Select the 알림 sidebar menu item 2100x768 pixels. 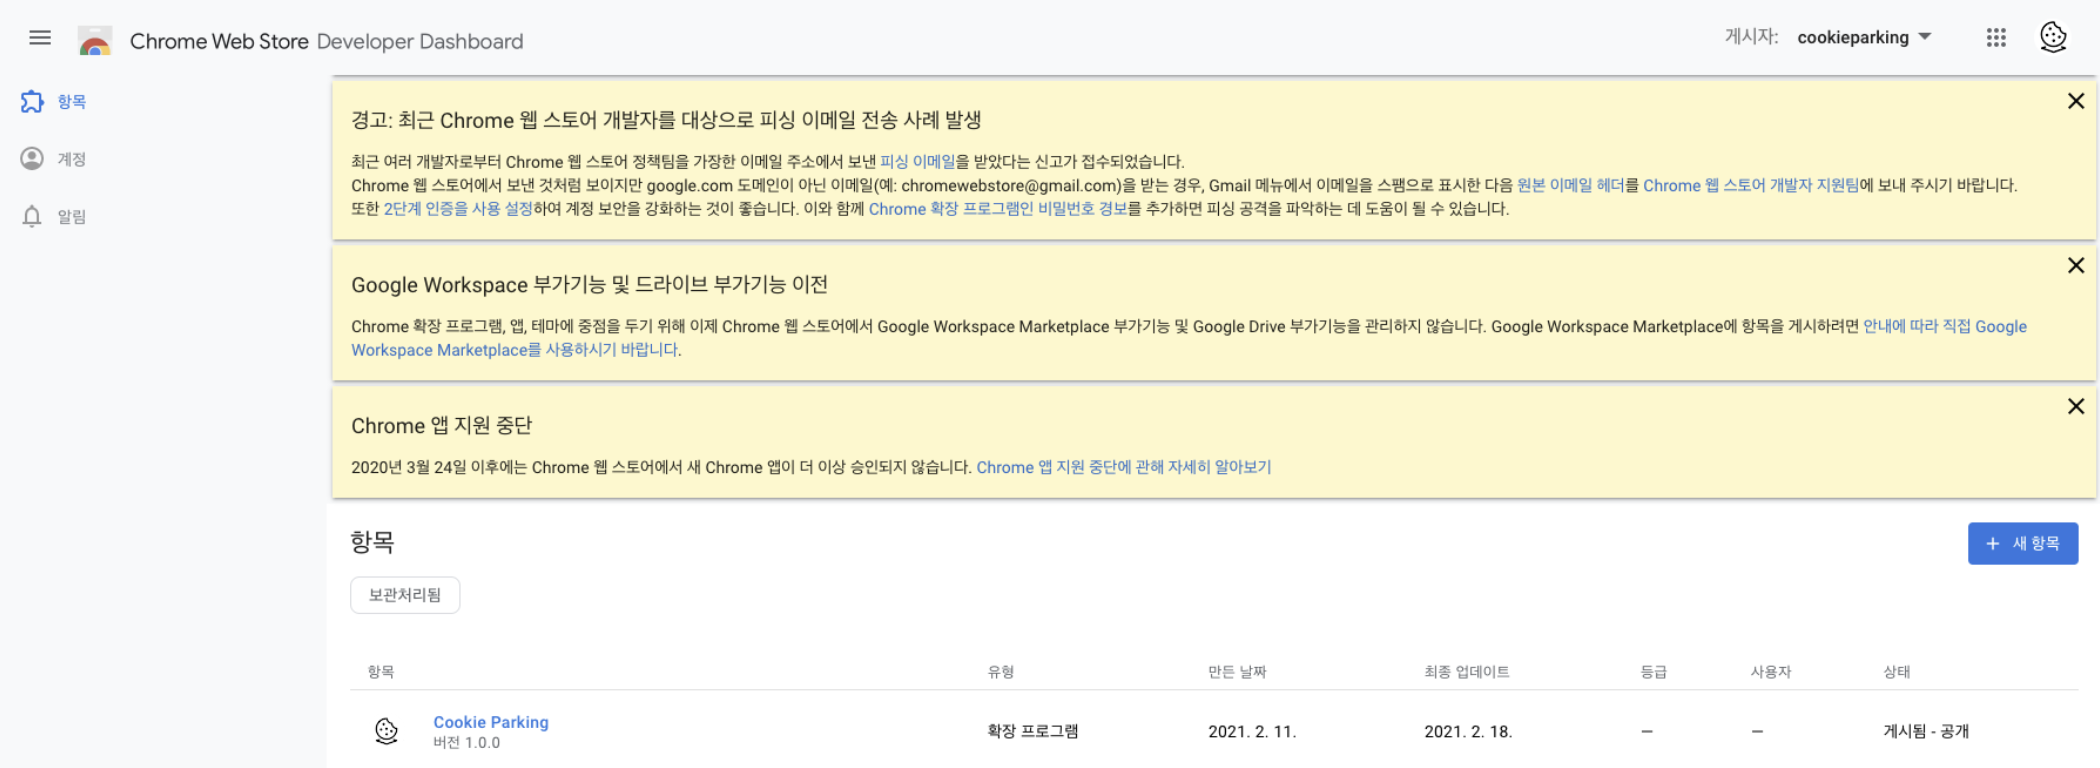[71, 217]
